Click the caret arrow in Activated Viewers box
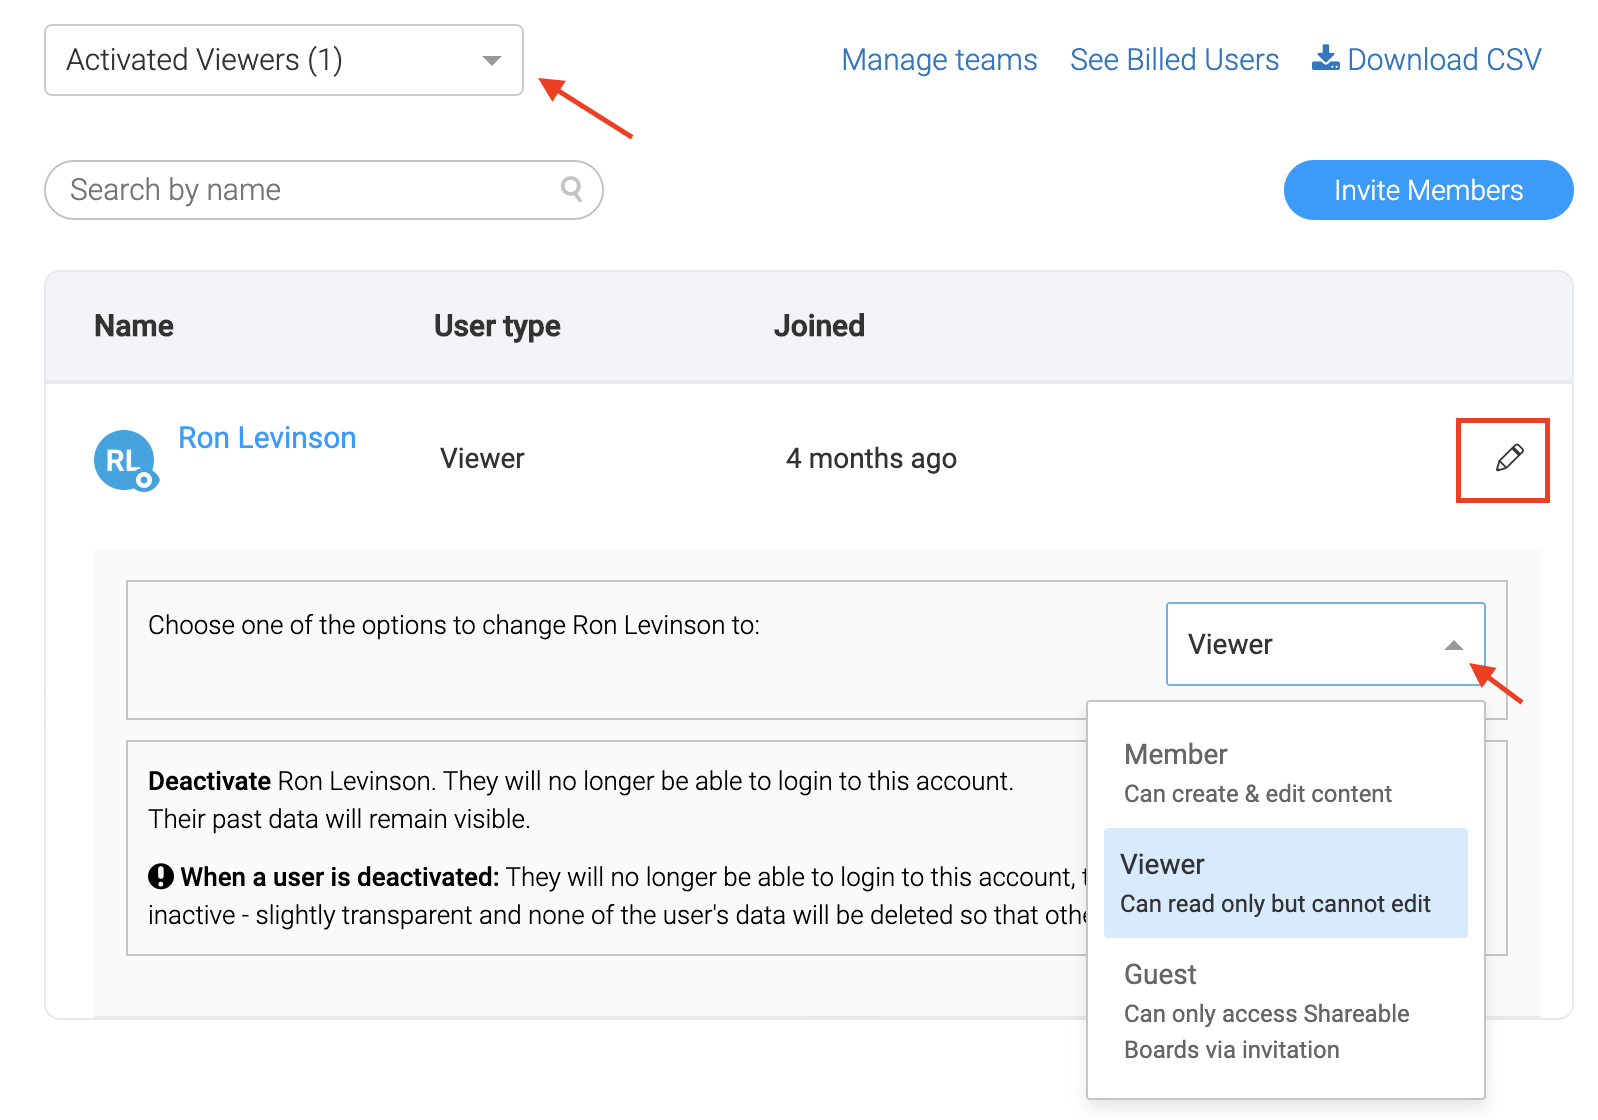 pyautogui.click(x=491, y=60)
